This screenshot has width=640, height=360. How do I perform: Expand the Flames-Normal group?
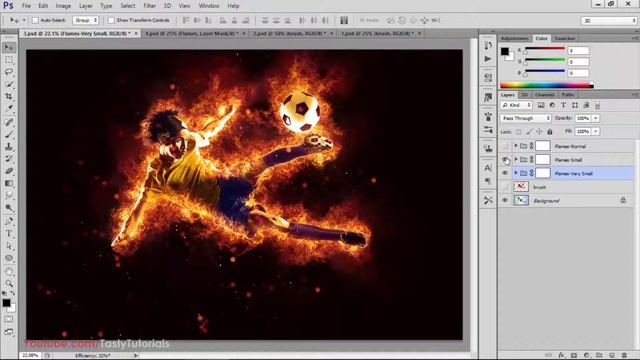pos(516,146)
